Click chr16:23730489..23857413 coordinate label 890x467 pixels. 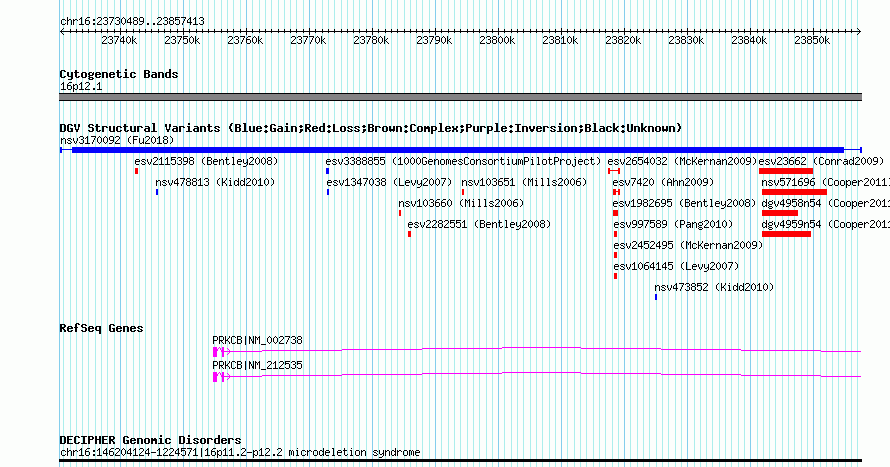pyautogui.click(x=132, y=22)
